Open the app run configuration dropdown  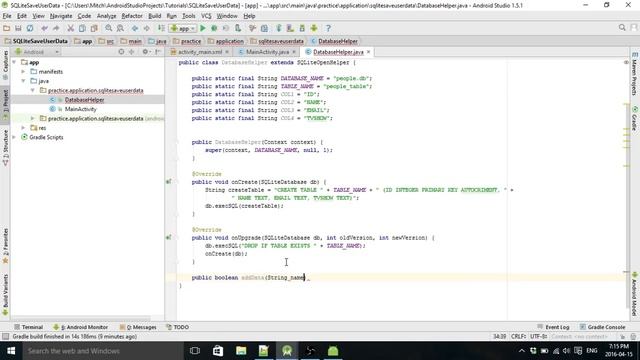183,28
